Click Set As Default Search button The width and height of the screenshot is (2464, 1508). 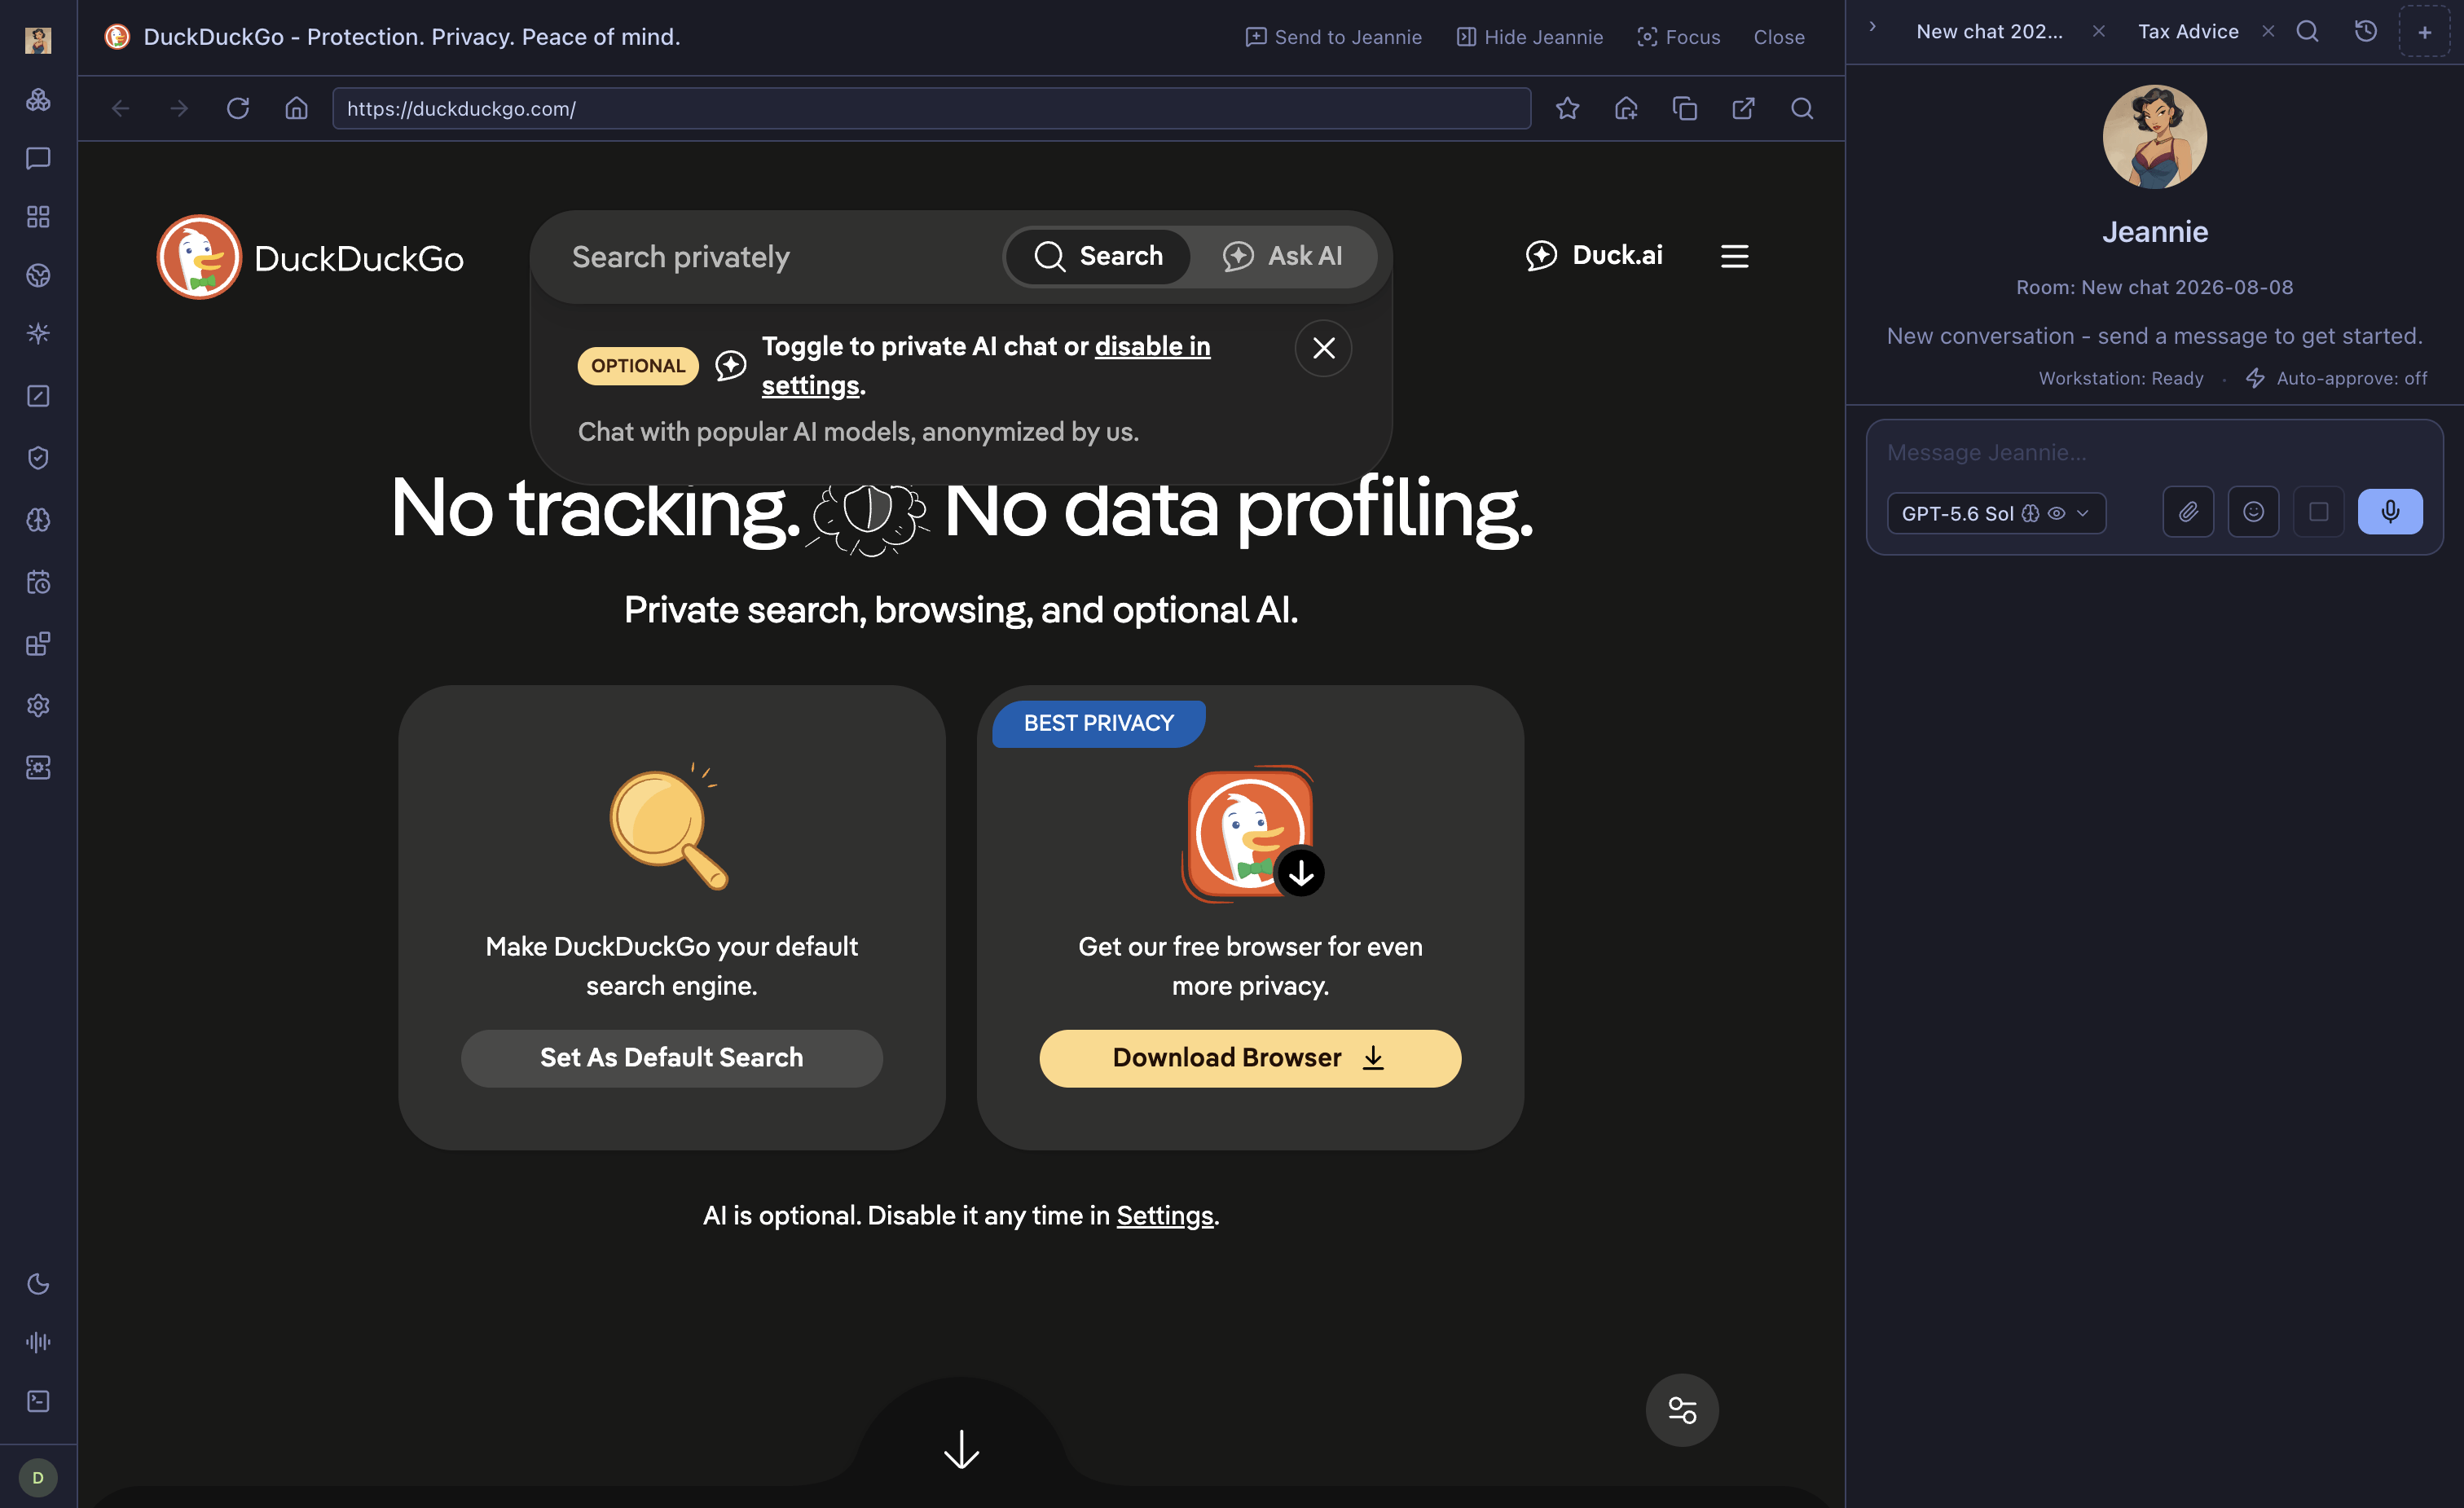(x=671, y=1058)
